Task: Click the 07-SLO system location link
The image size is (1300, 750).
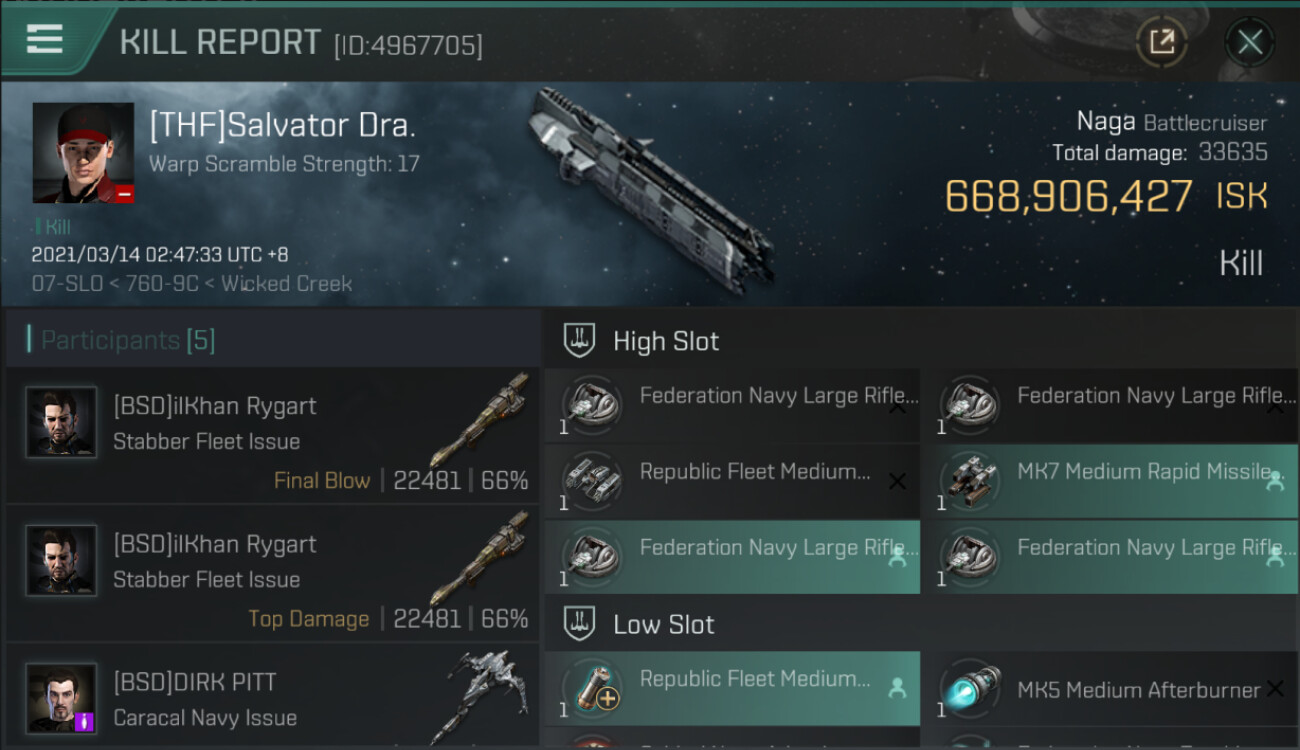Action: coord(67,284)
